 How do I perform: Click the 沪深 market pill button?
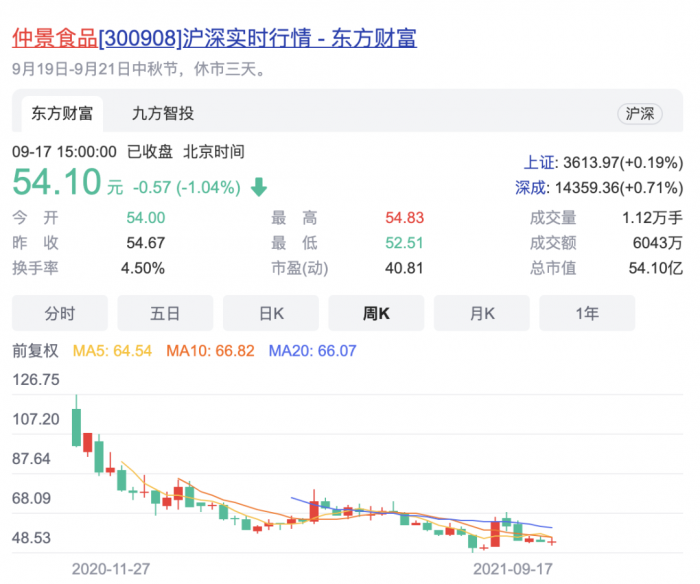(x=640, y=113)
